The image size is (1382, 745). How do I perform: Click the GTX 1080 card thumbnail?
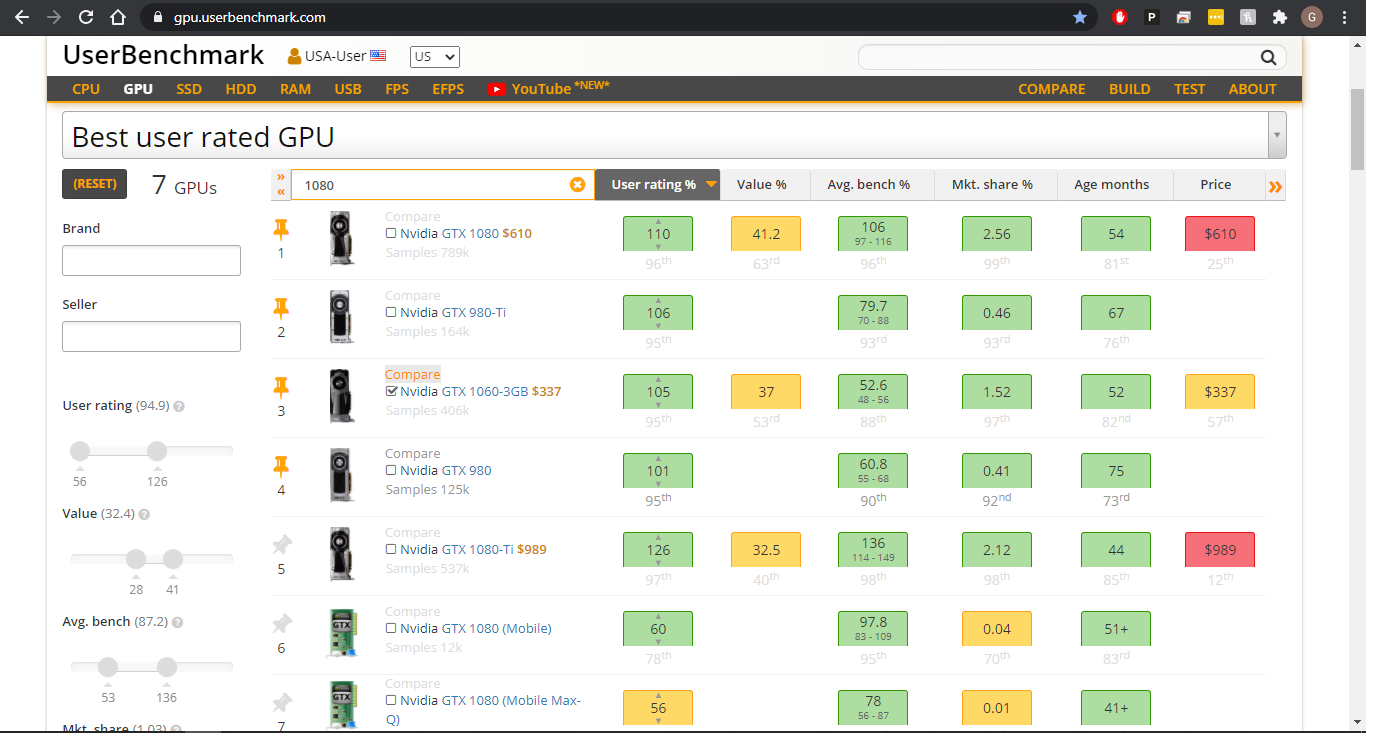point(341,238)
